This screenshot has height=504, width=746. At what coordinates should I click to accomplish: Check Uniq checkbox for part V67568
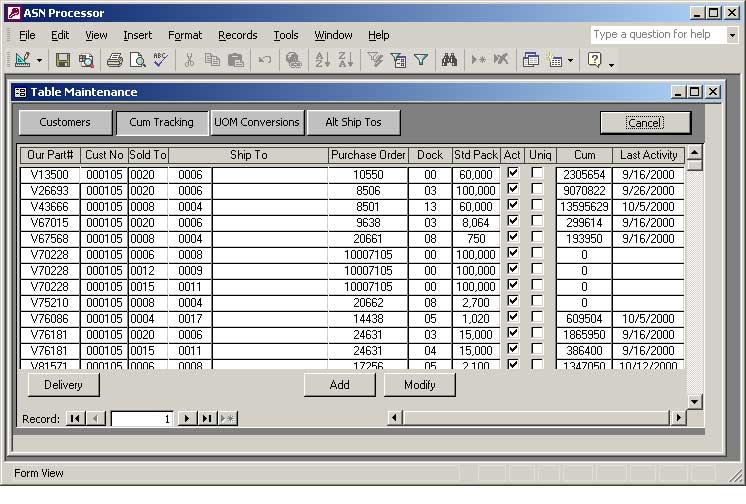tap(537, 237)
